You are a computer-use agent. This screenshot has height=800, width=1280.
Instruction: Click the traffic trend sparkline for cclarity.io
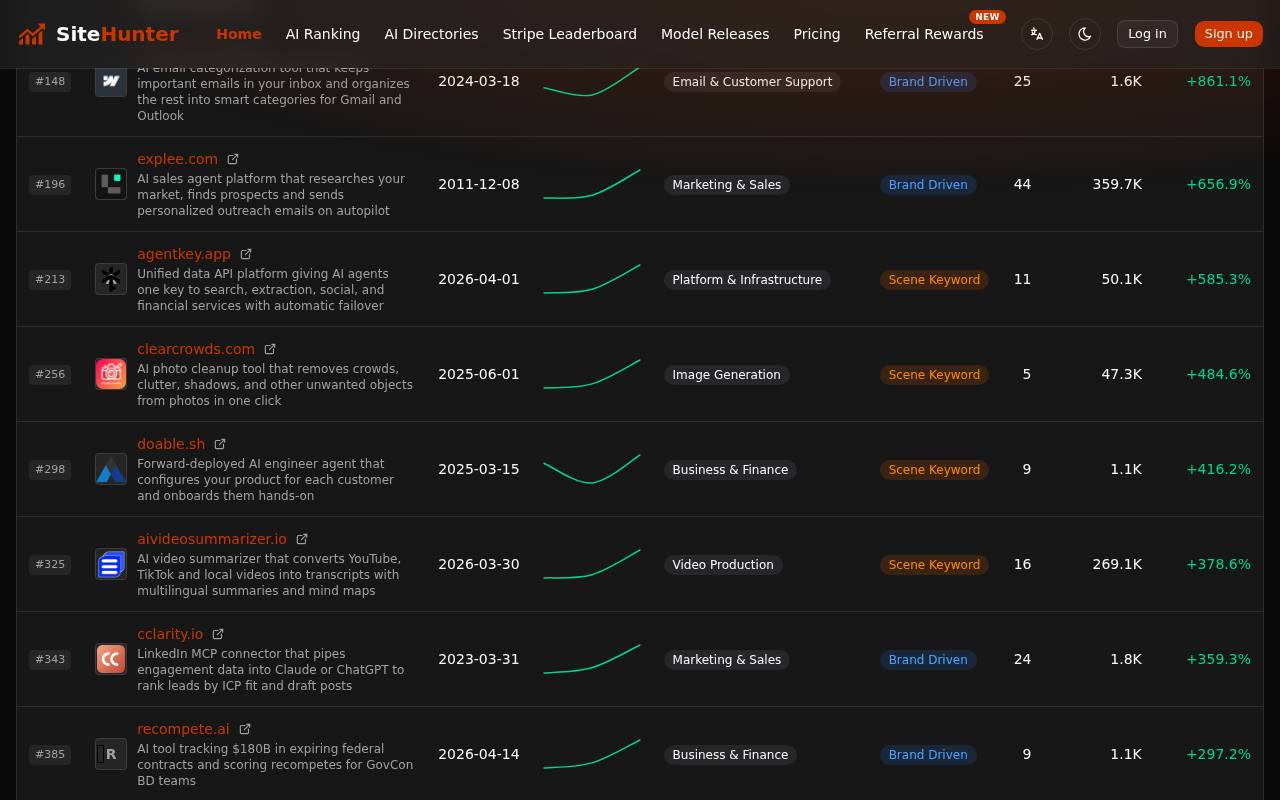coord(592,659)
